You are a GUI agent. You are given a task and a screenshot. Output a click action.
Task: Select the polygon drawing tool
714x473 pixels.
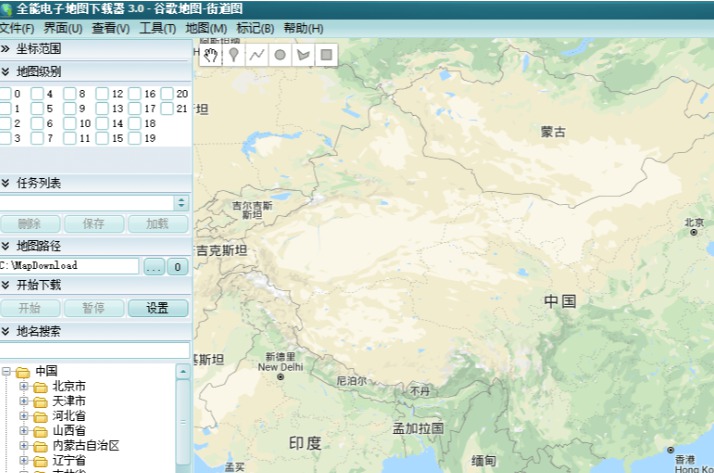point(303,55)
